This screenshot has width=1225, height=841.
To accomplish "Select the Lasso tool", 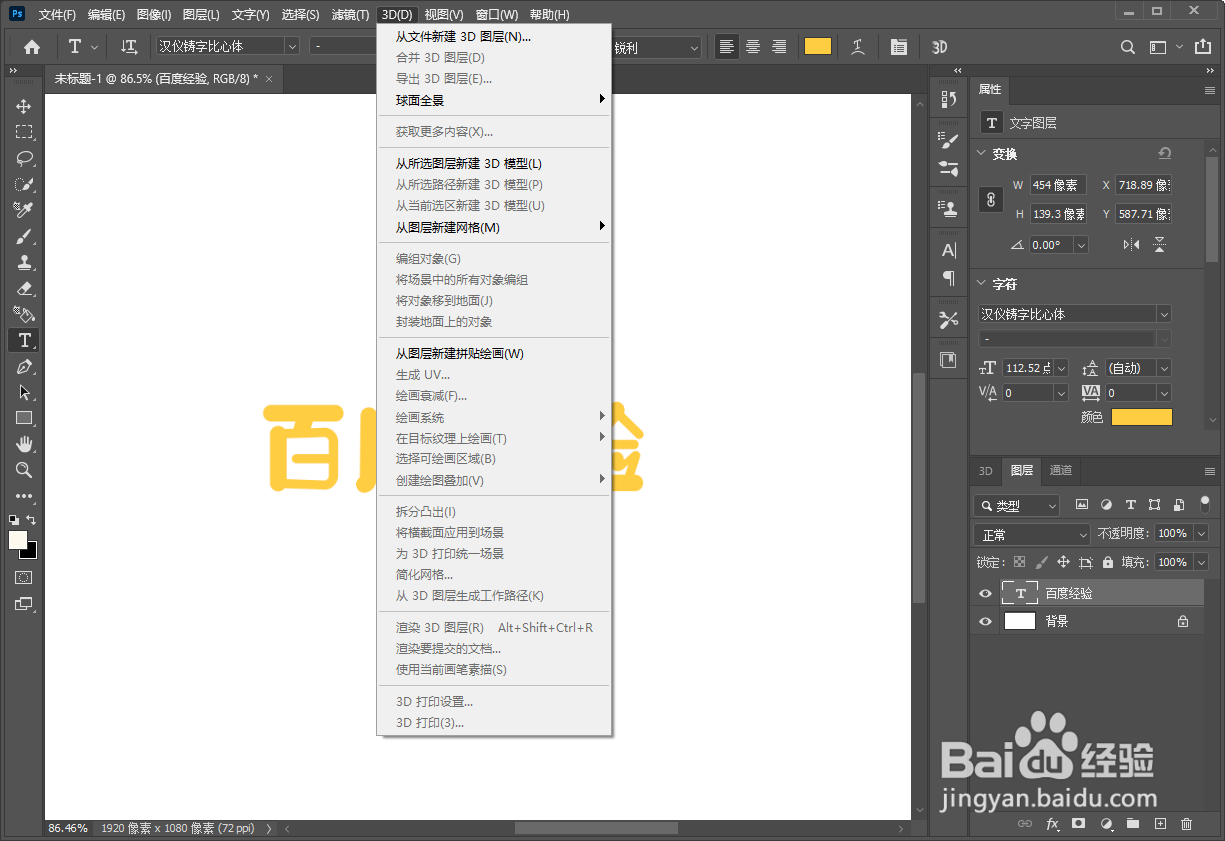I will click(x=24, y=158).
